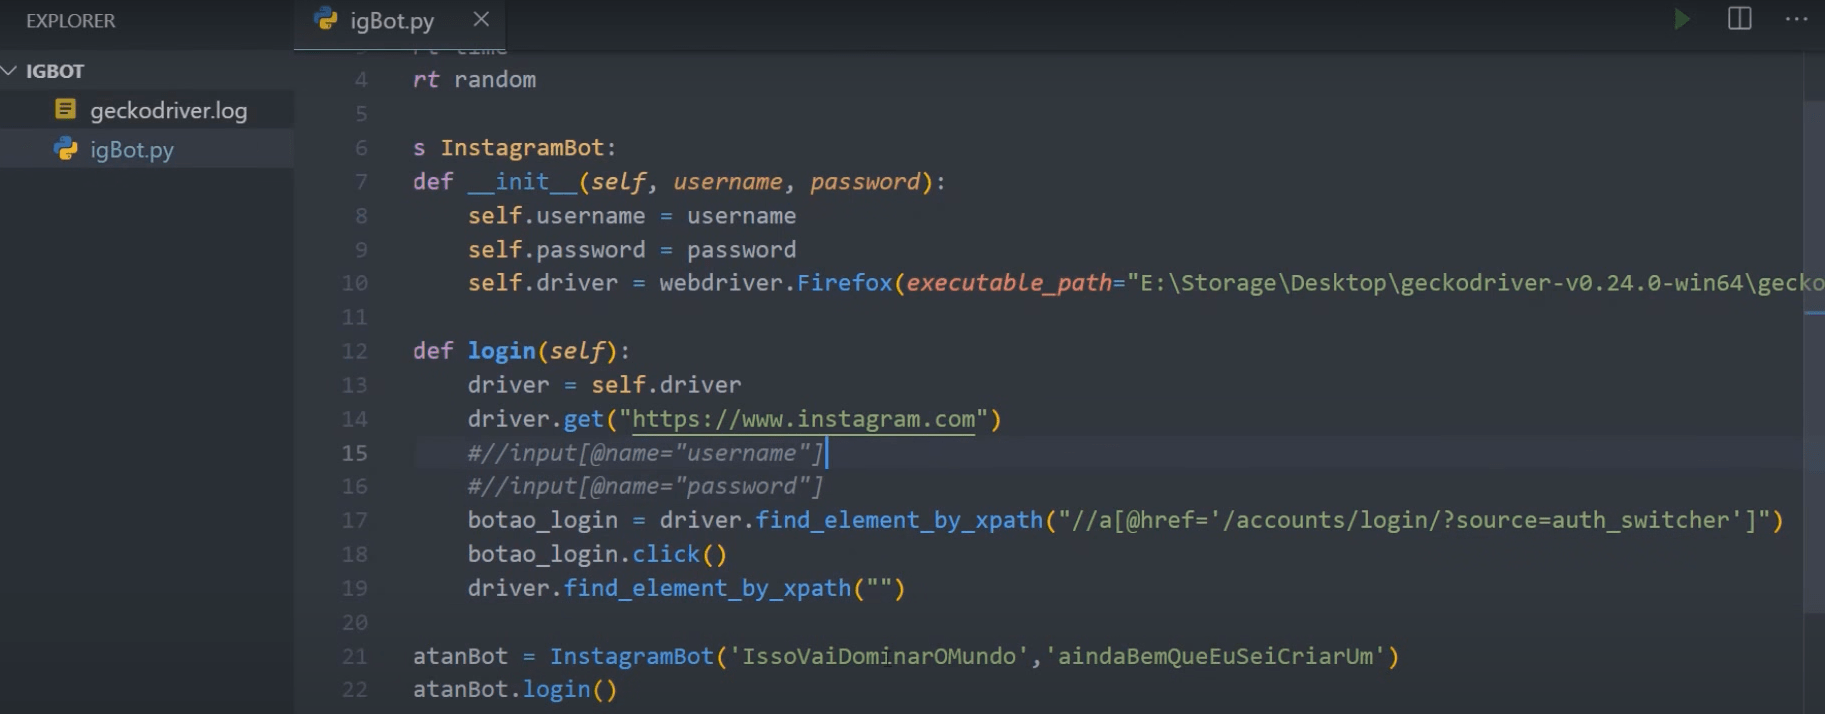
Task: Open the More Actions ellipsis menu
Action: [x=1796, y=19]
